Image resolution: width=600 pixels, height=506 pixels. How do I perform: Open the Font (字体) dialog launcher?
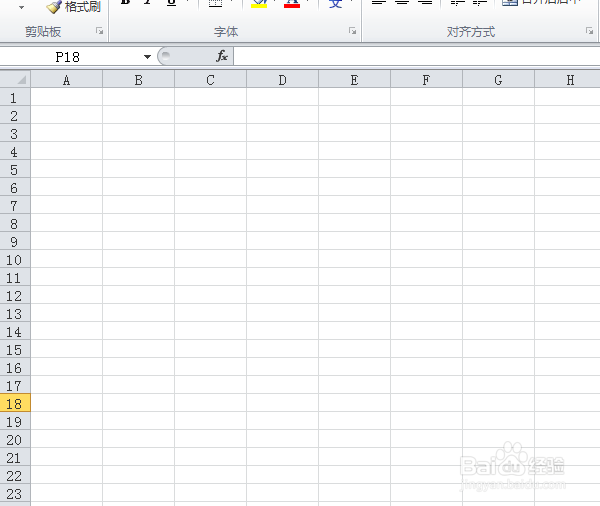(x=352, y=31)
